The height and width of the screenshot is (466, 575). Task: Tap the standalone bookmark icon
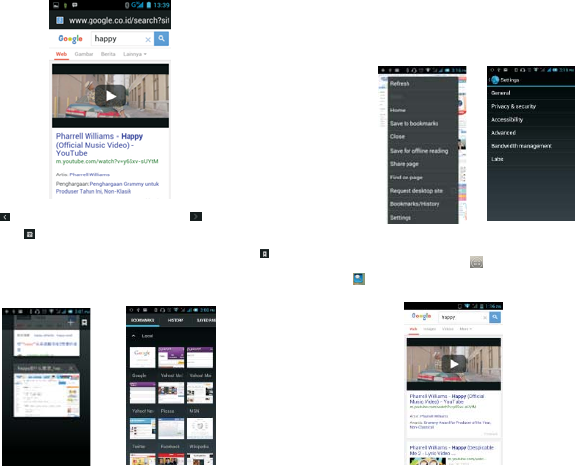click(264, 253)
